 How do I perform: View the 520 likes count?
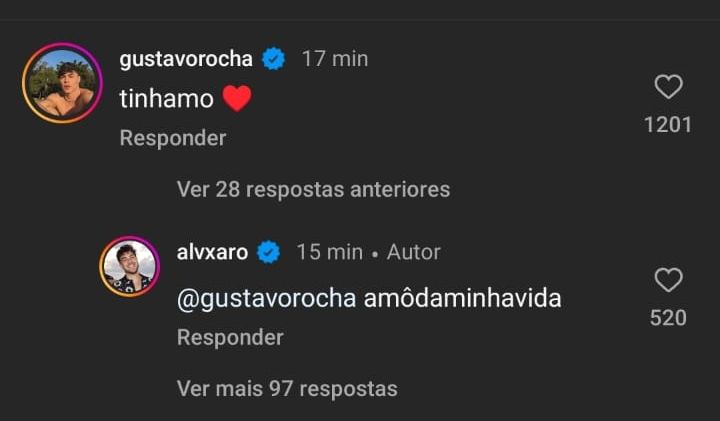tap(668, 318)
